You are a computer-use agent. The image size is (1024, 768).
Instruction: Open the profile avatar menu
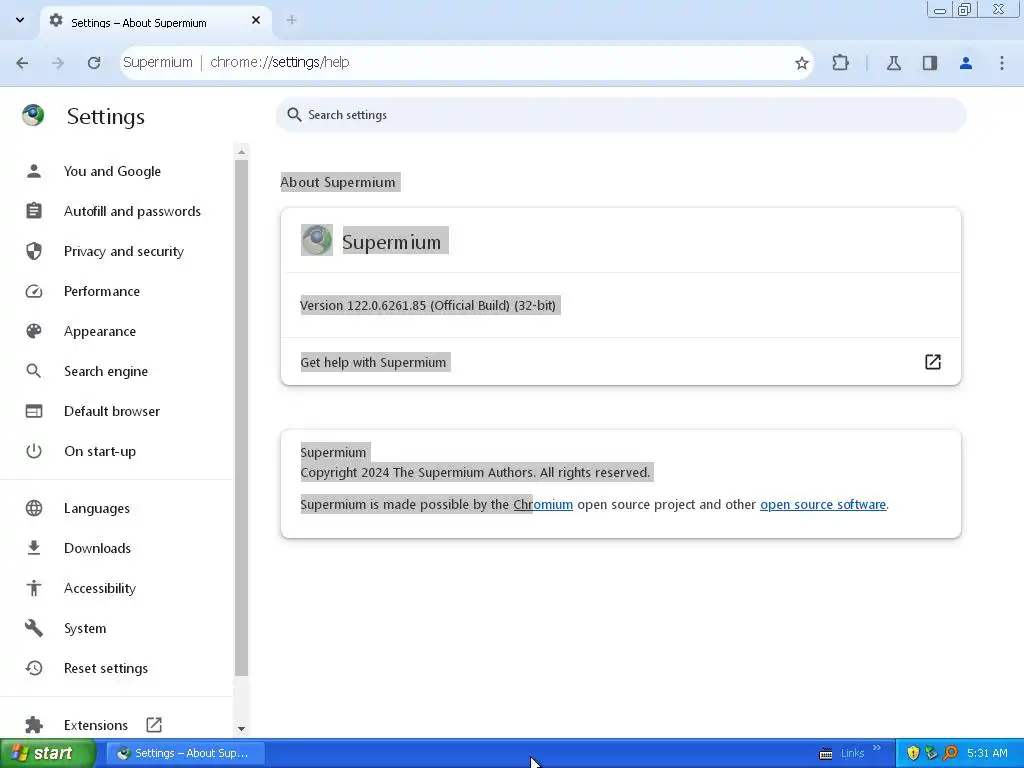pos(966,63)
